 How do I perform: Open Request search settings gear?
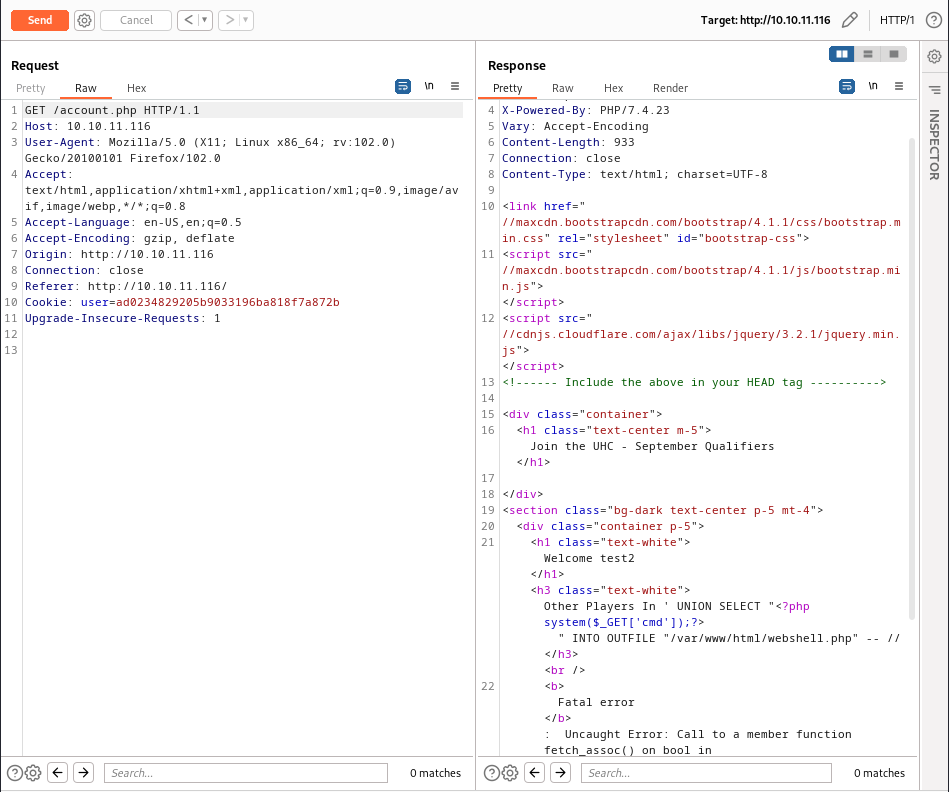(33, 773)
